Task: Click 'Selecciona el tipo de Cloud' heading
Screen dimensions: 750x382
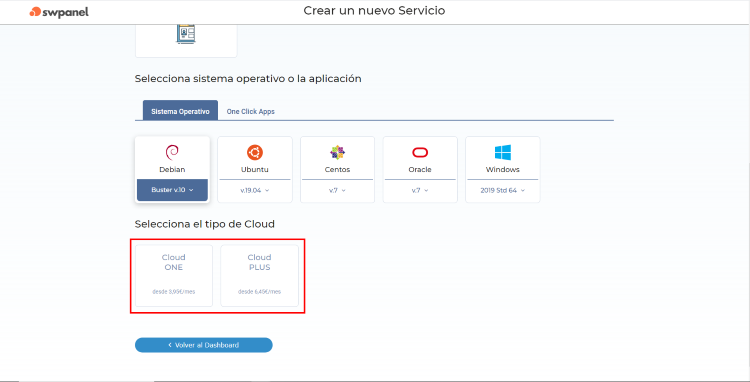Action: (205, 224)
